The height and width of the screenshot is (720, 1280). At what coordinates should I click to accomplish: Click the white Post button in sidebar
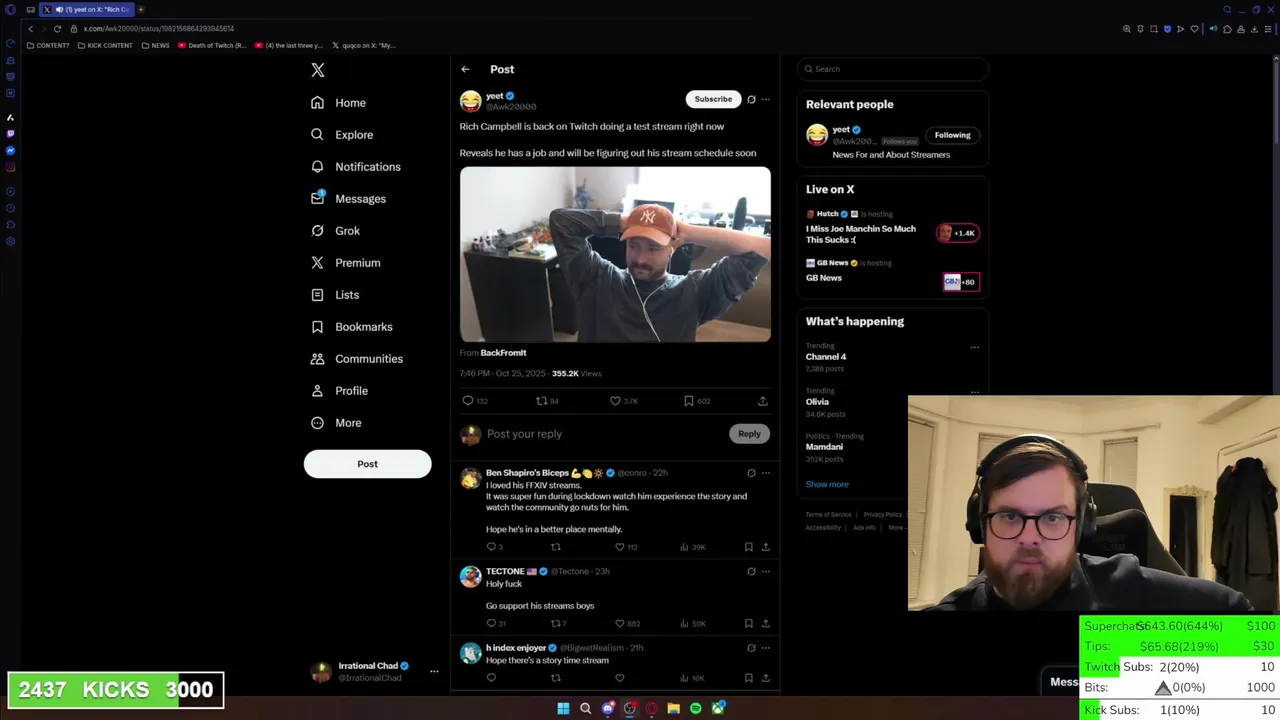[x=367, y=464]
